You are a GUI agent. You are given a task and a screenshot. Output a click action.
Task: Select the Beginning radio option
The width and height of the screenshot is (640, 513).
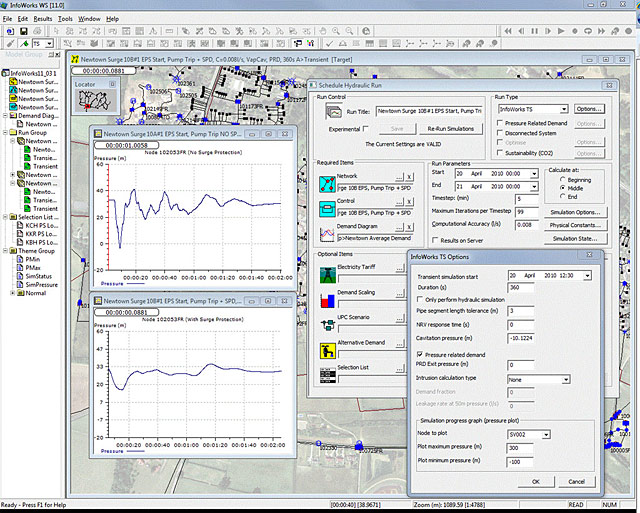pos(563,180)
